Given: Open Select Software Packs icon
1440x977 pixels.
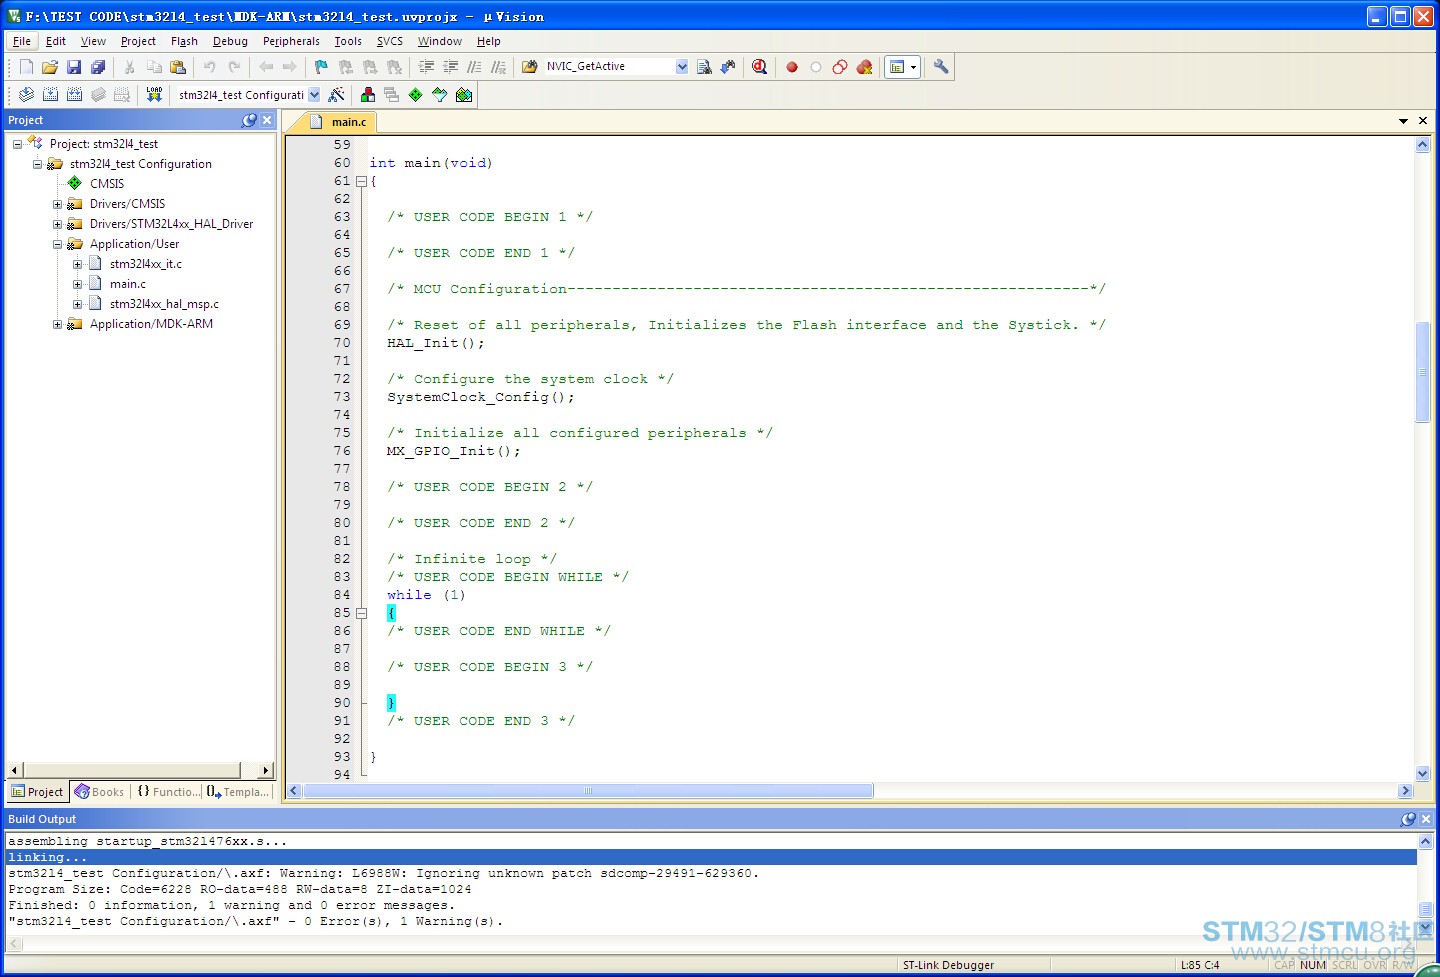Looking at the screenshot, I should 440,95.
